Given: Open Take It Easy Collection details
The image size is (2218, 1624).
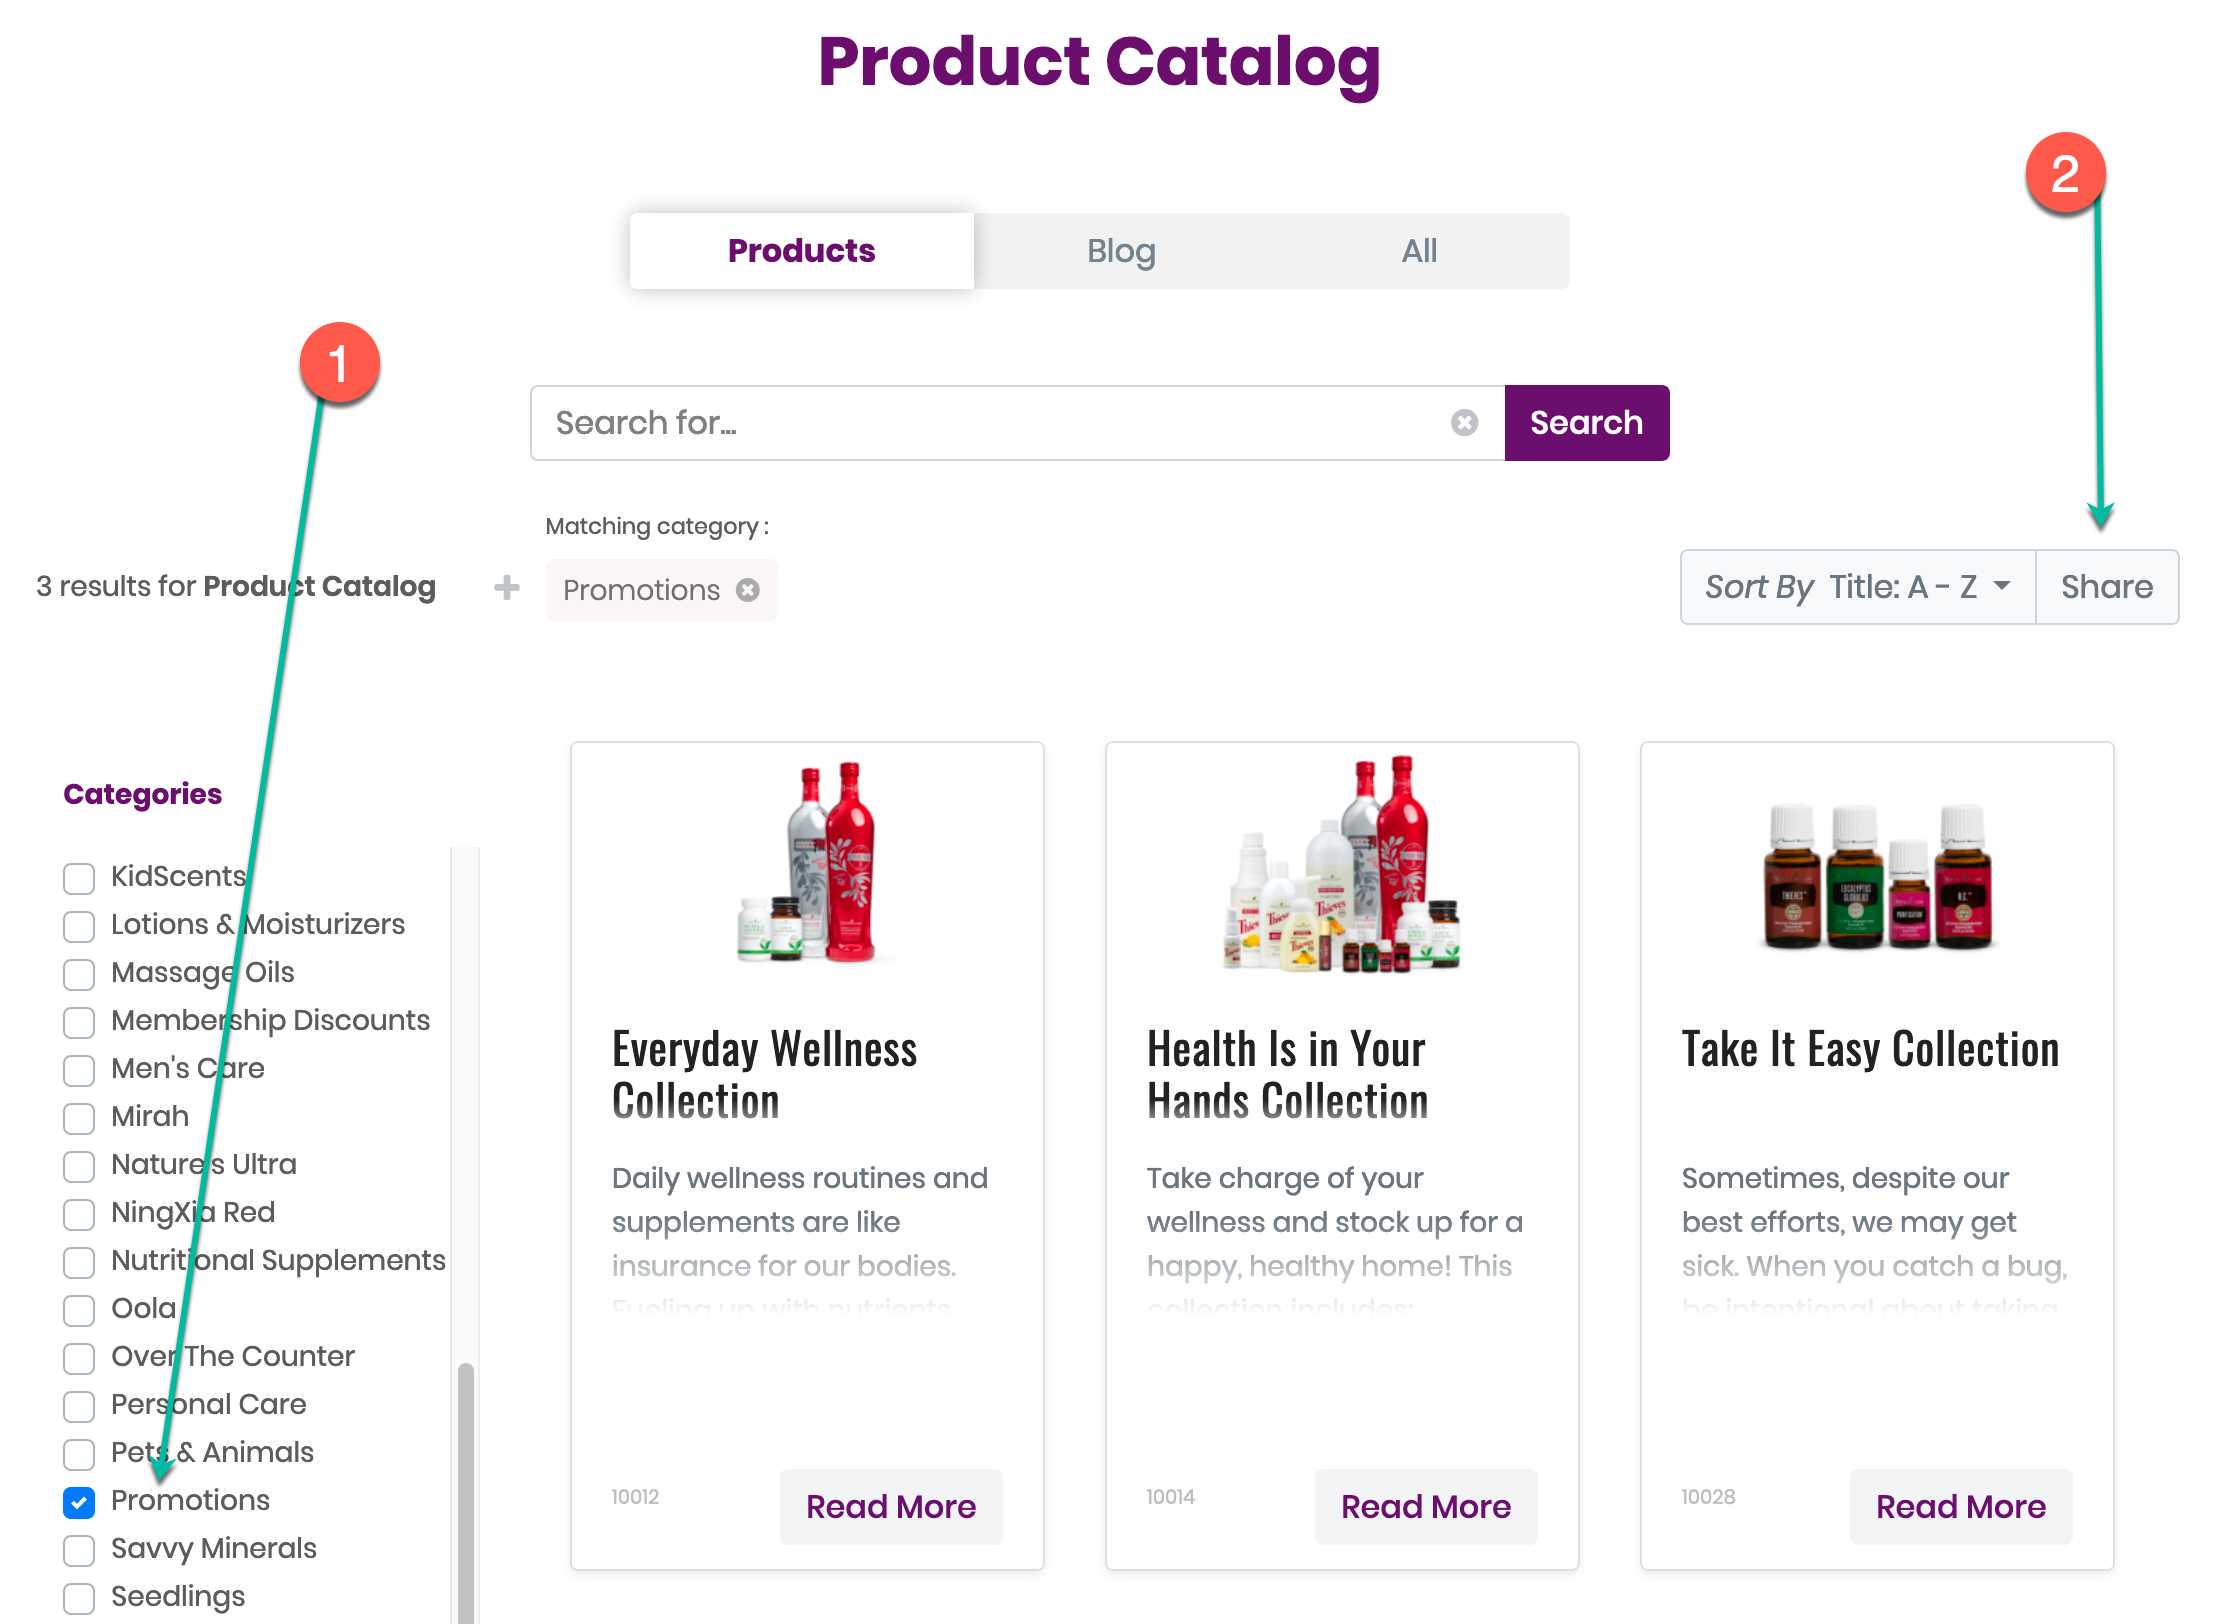Looking at the screenshot, I should click(1960, 1507).
